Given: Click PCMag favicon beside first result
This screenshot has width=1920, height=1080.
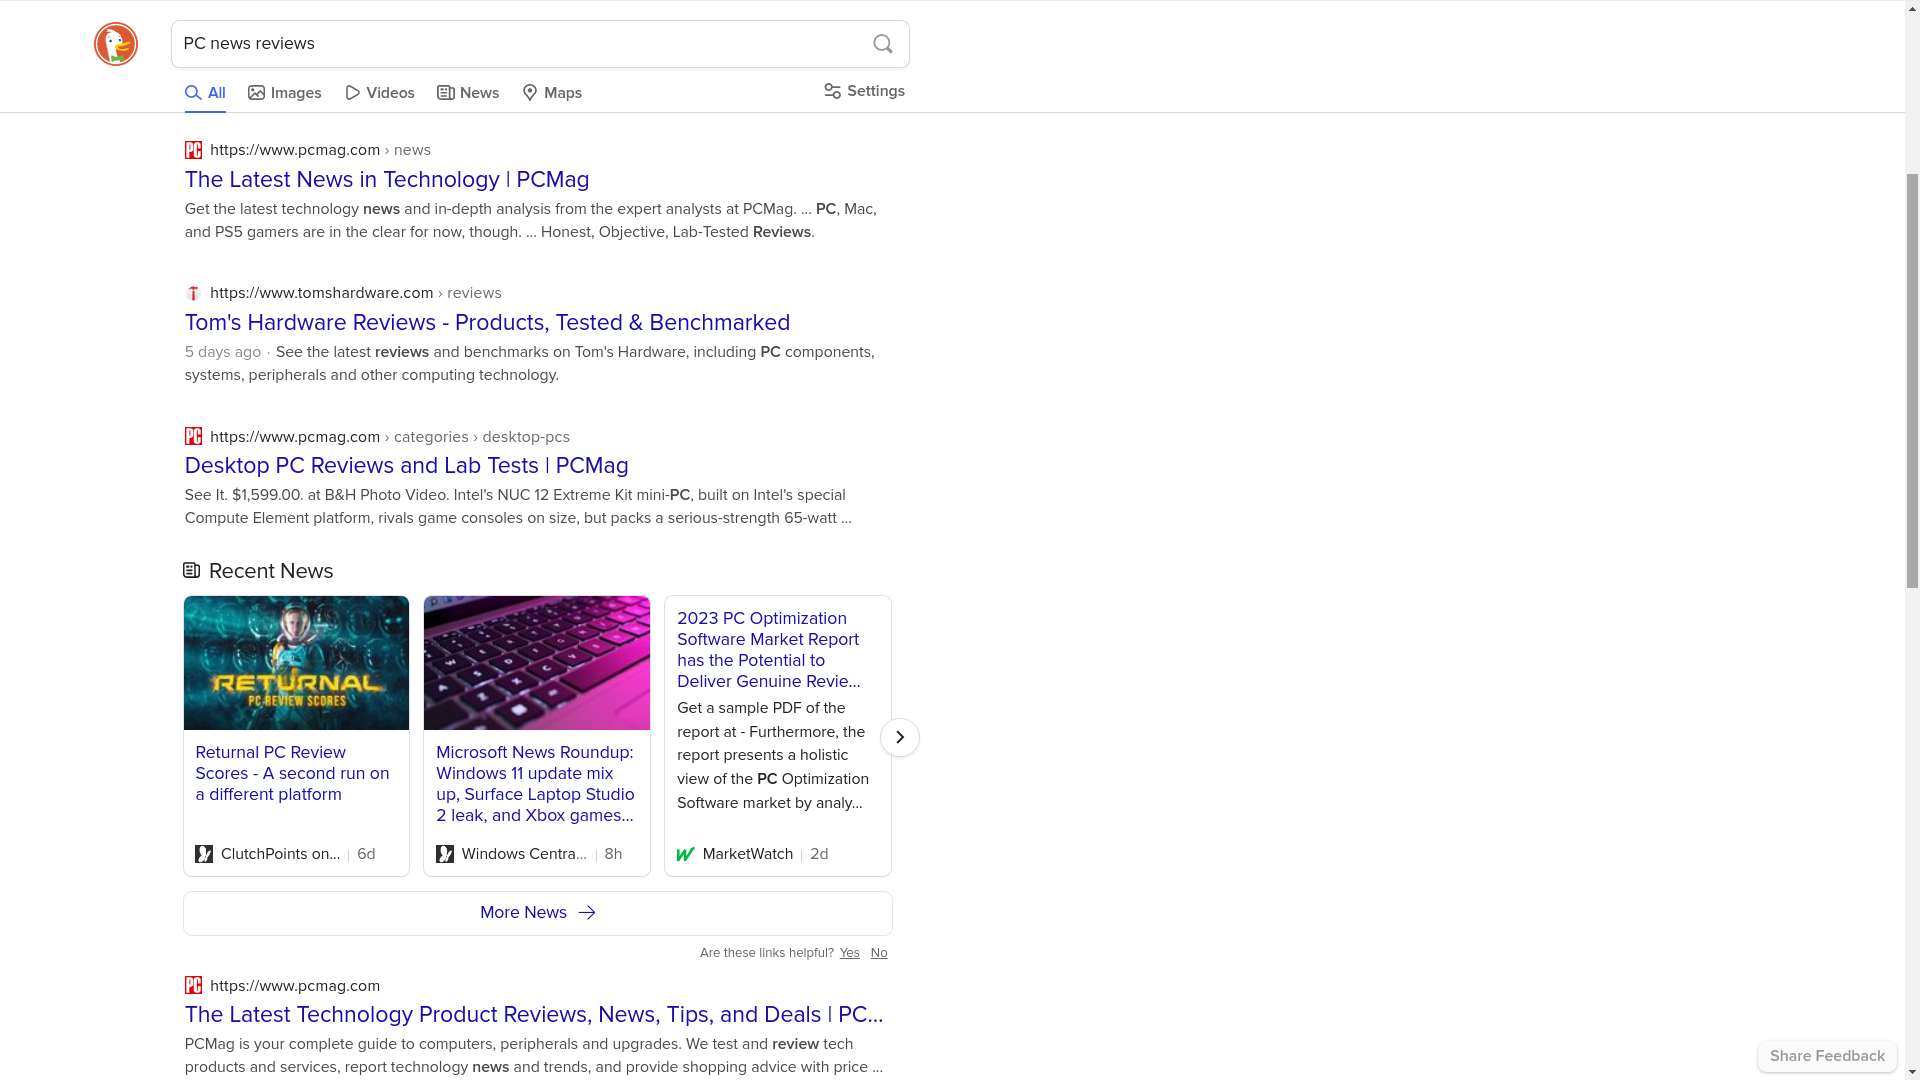Looking at the screenshot, I should tap(193, 150).
